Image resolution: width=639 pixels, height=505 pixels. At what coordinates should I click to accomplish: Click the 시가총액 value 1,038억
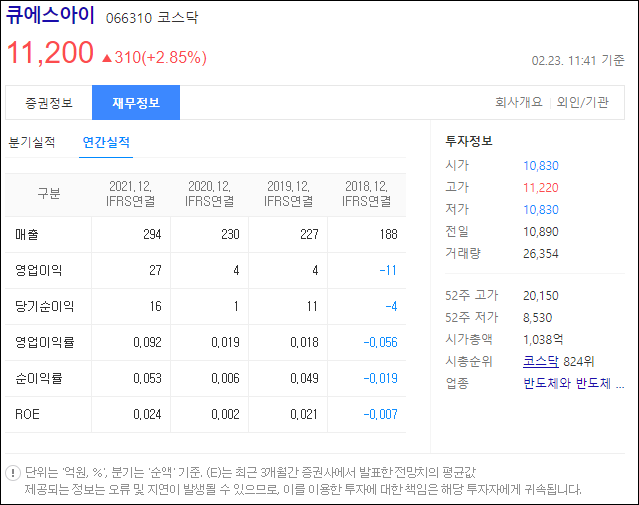pyautogui.click(x=543, y=339)
